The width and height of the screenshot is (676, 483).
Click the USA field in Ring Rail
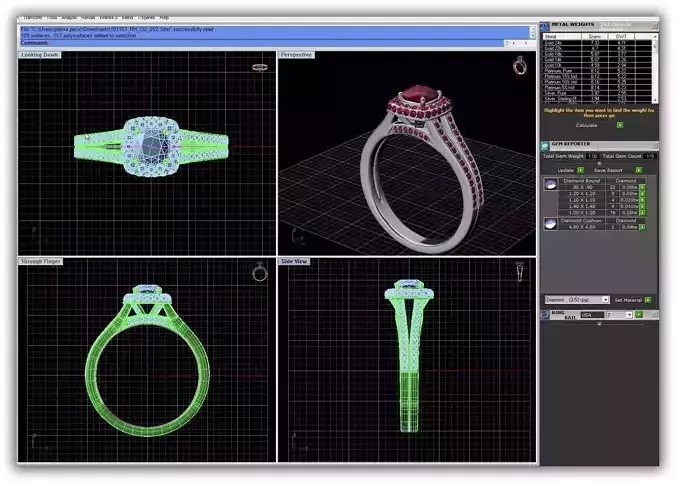[592, 315]
